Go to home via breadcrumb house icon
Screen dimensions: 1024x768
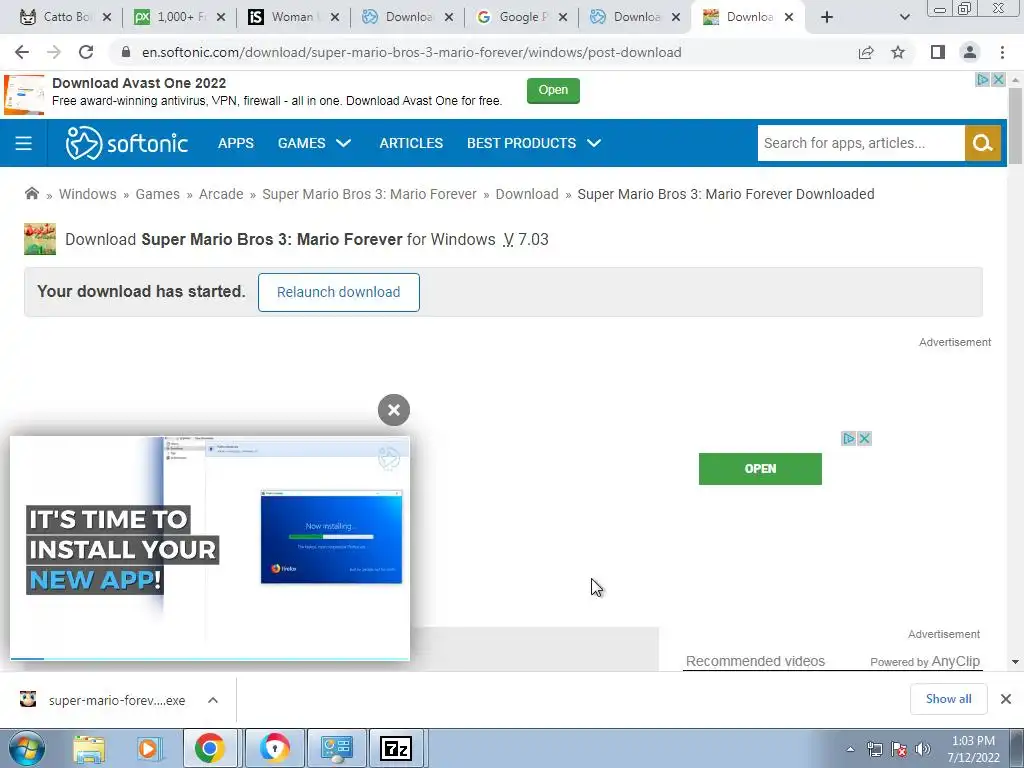pyautogui.click(x=31, y=193)
